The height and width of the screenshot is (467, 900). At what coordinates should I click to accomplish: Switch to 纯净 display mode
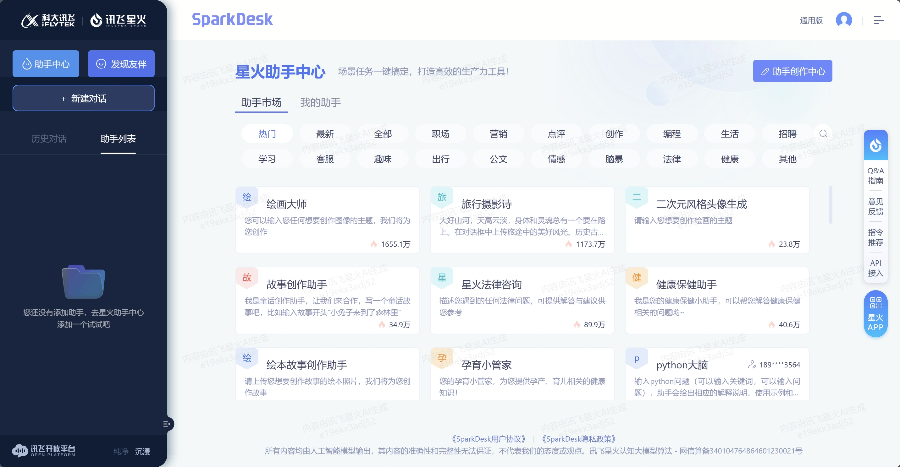(121, 452)
